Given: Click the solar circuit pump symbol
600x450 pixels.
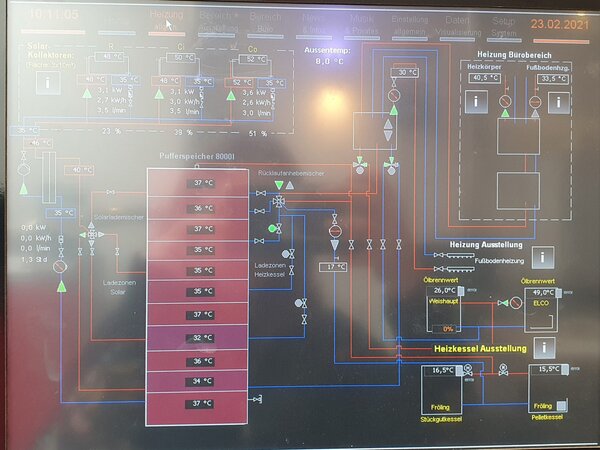Looking at the screenshot, I should (59, 267).
